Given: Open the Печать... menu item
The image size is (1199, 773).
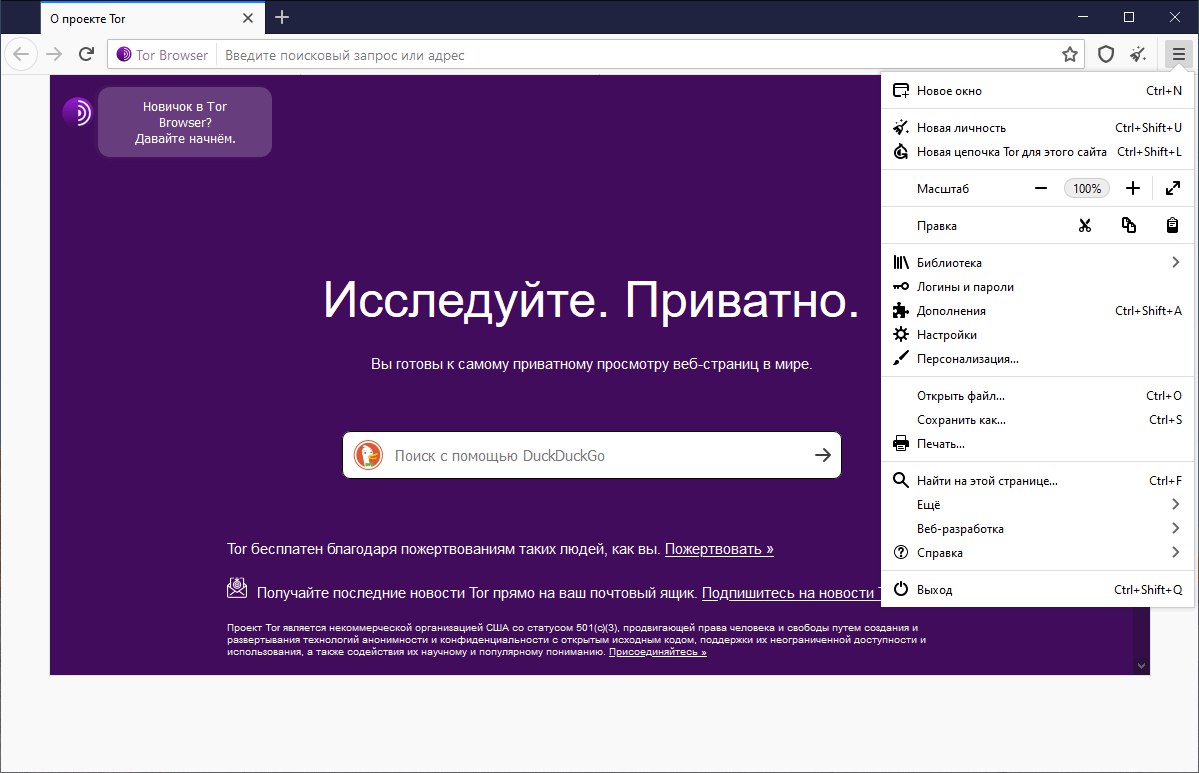Looking at the screenshot, I should [x=1037, y=443].
